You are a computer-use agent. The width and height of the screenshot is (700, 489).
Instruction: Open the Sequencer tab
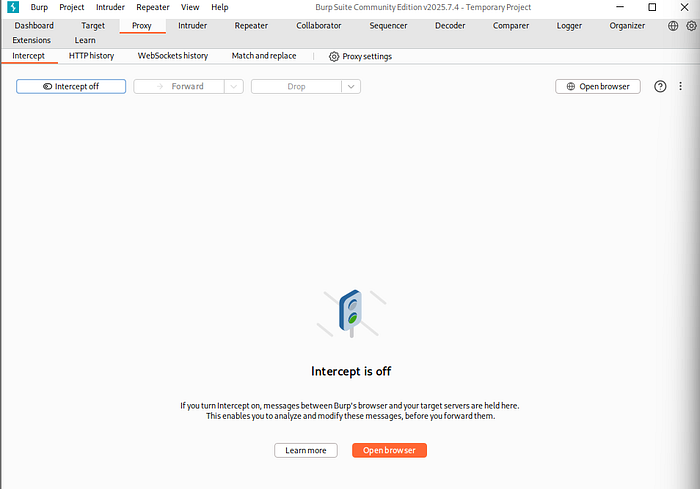pos(388,25)
